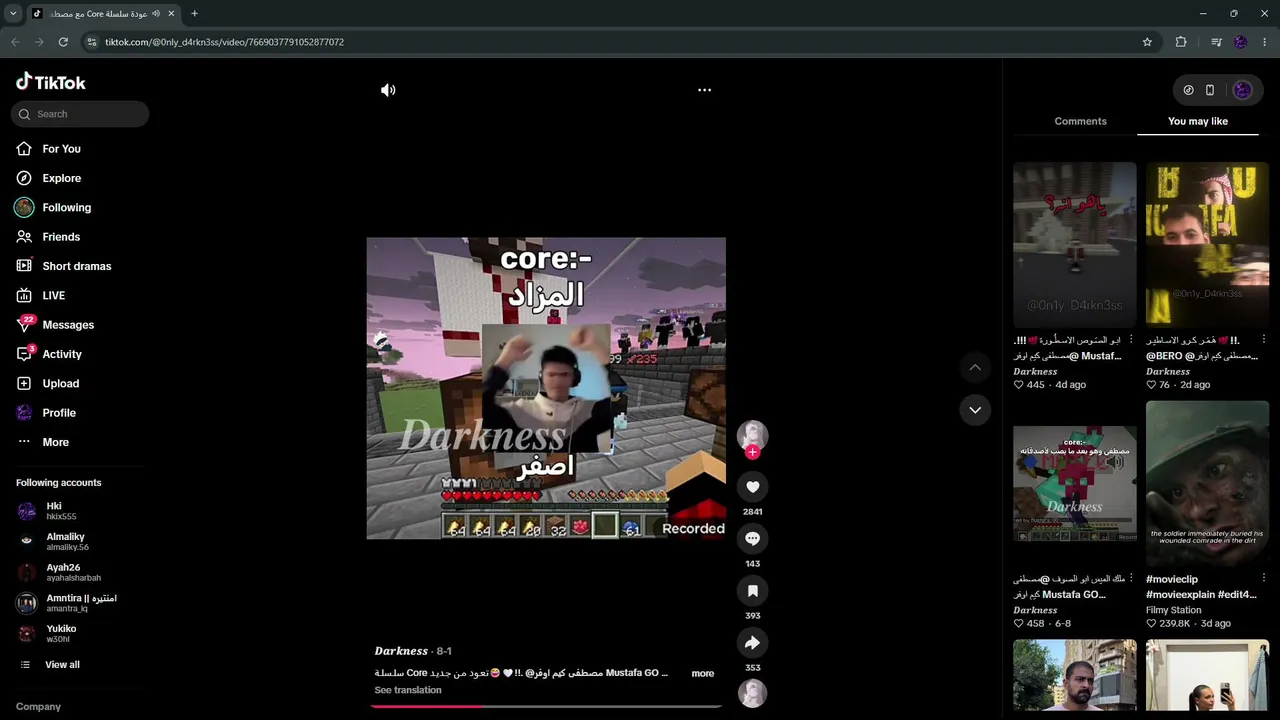Open options for the 458-likes recommended video
Viewport: 1280px width, 720px height.
[1131, 579]
